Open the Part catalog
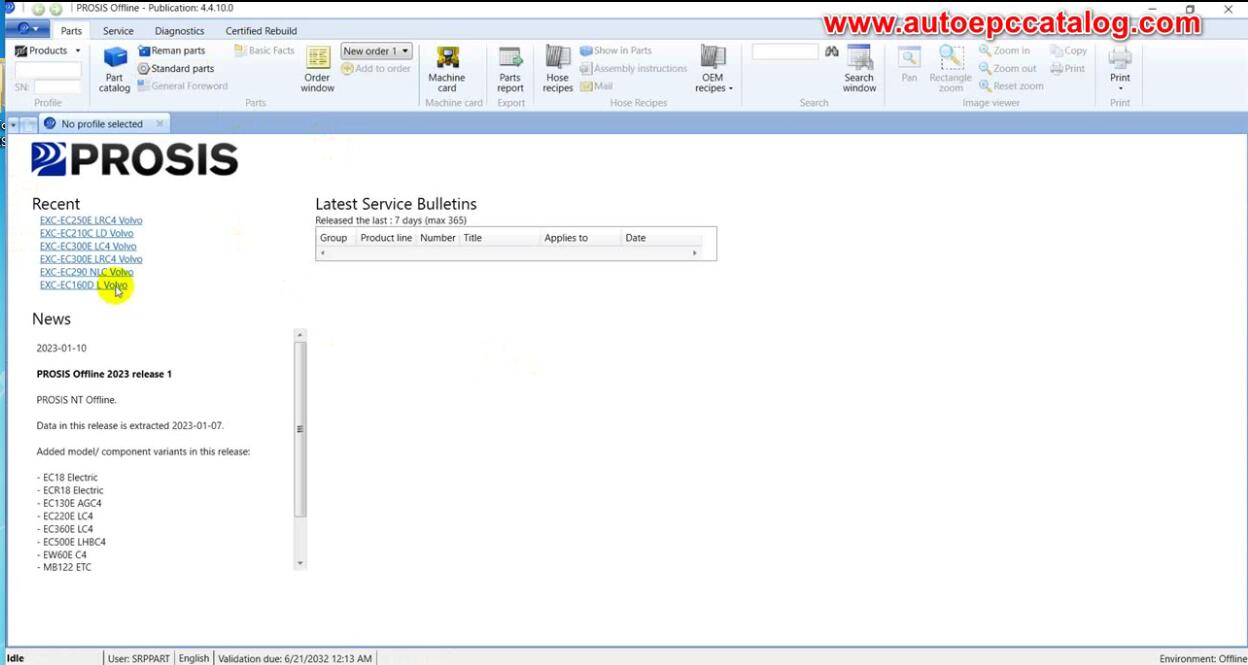The height and width of the screenshot is (665, 1248). click(x=114, y=69)
